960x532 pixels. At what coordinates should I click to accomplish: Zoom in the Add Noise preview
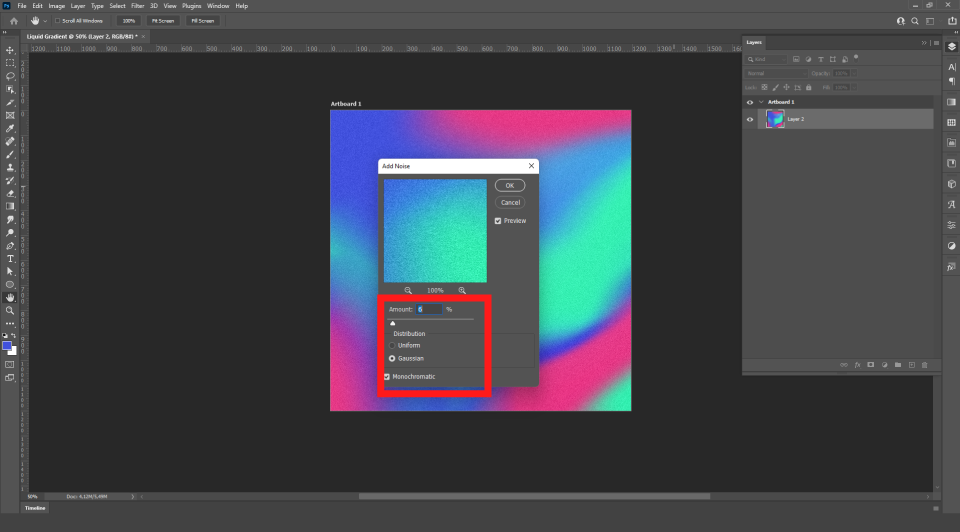click(462, 290)
